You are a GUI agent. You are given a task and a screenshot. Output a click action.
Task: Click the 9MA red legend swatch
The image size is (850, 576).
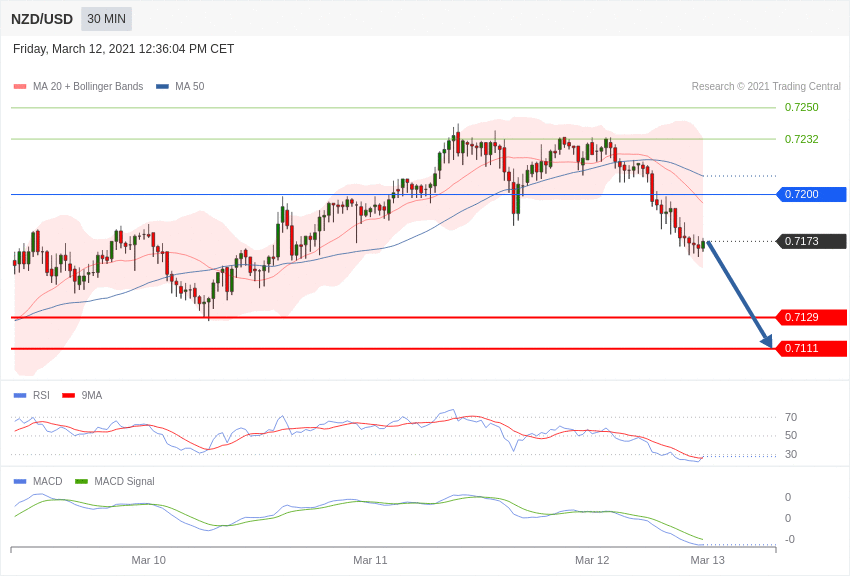(68, 396)
